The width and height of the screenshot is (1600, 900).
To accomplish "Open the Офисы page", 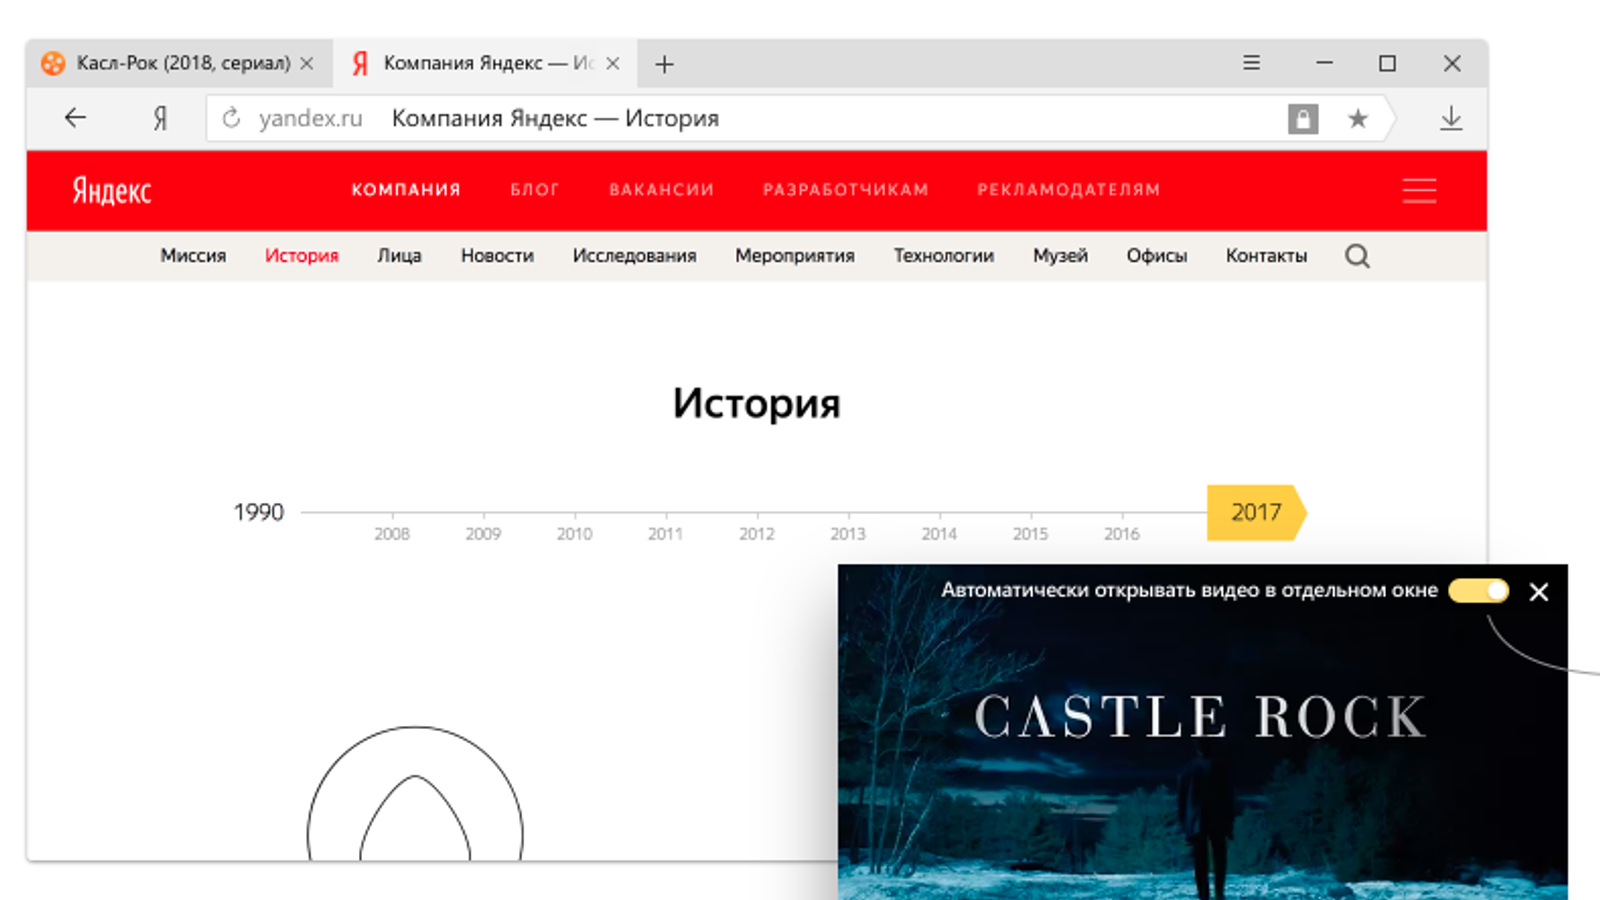I will pos(1157,256).
